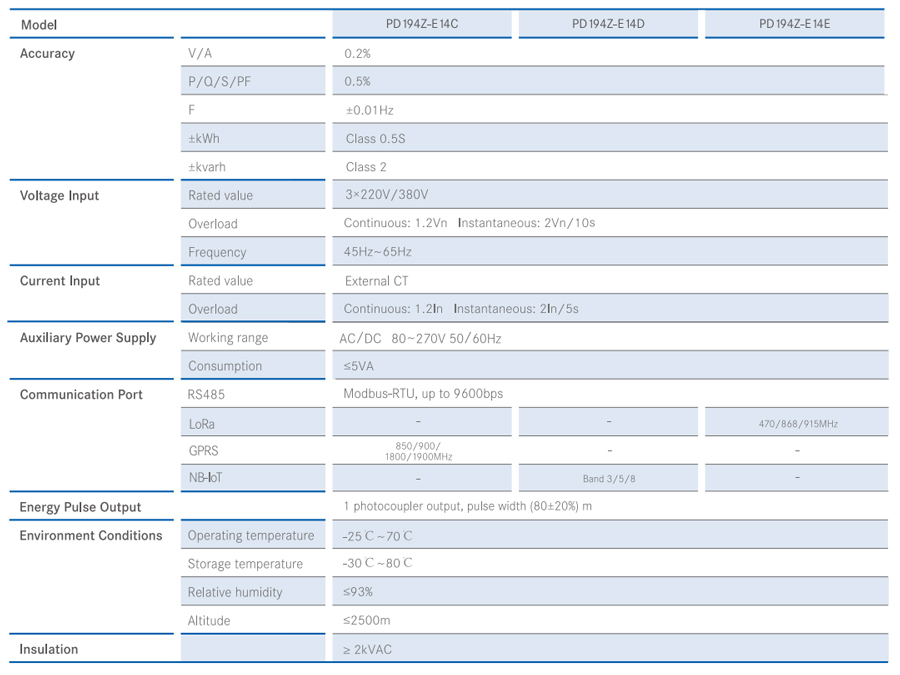Click the Auxiliary Power Supply label
The height and width of the screenshot is (675, 900).
coord(88,338)
